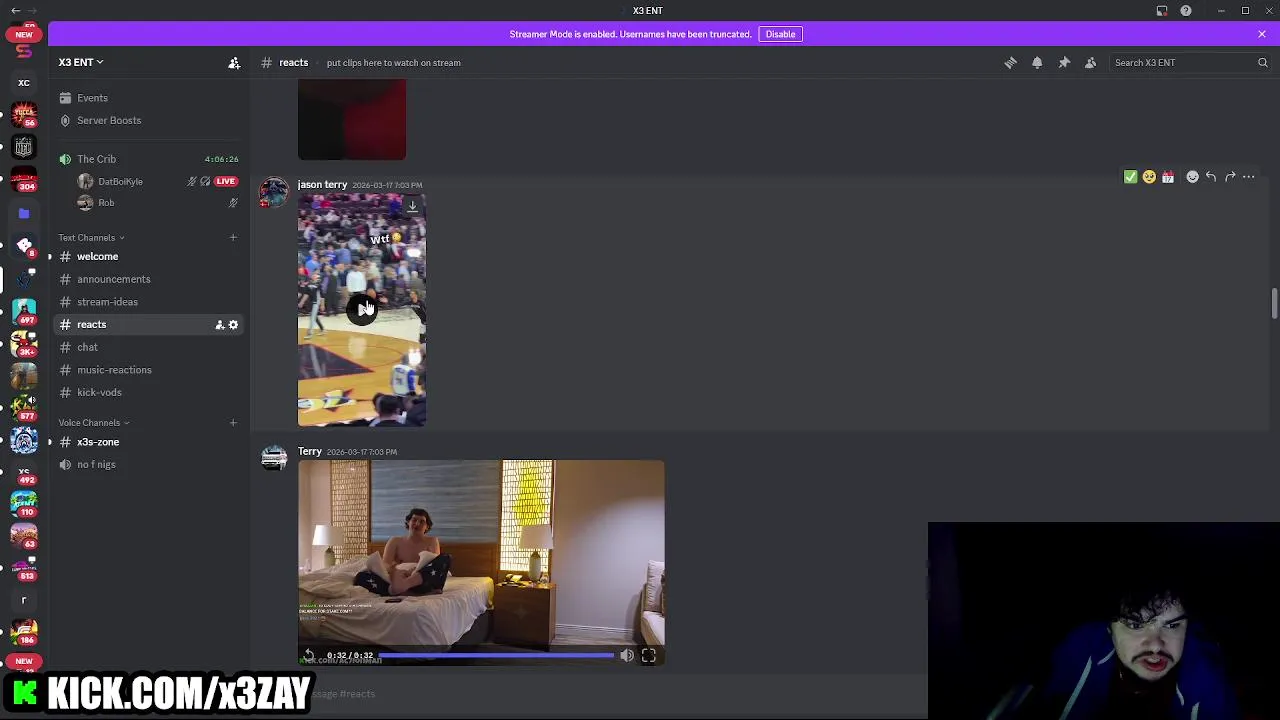Switch to the announcements channel
The height and width of the screenshot is (720, 1280).
[149, 279]
